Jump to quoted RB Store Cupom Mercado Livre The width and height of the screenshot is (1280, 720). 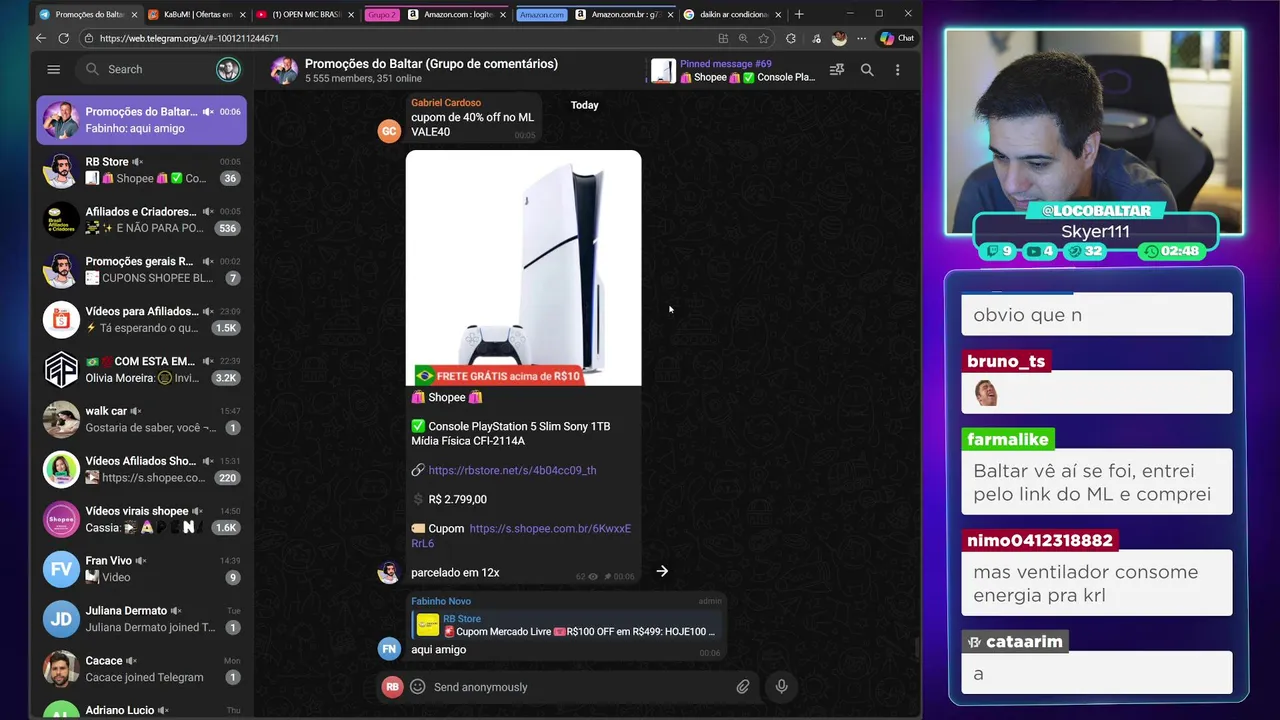tap(566, 625)
